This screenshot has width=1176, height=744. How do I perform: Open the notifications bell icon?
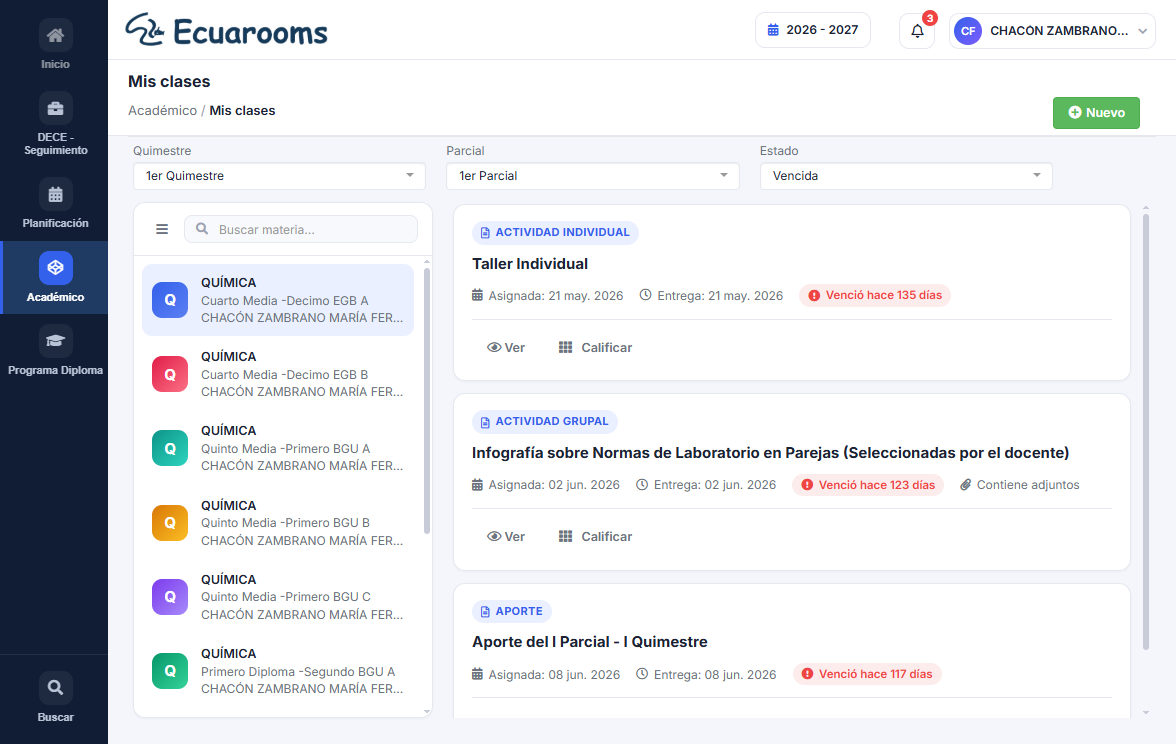[917, 31]
